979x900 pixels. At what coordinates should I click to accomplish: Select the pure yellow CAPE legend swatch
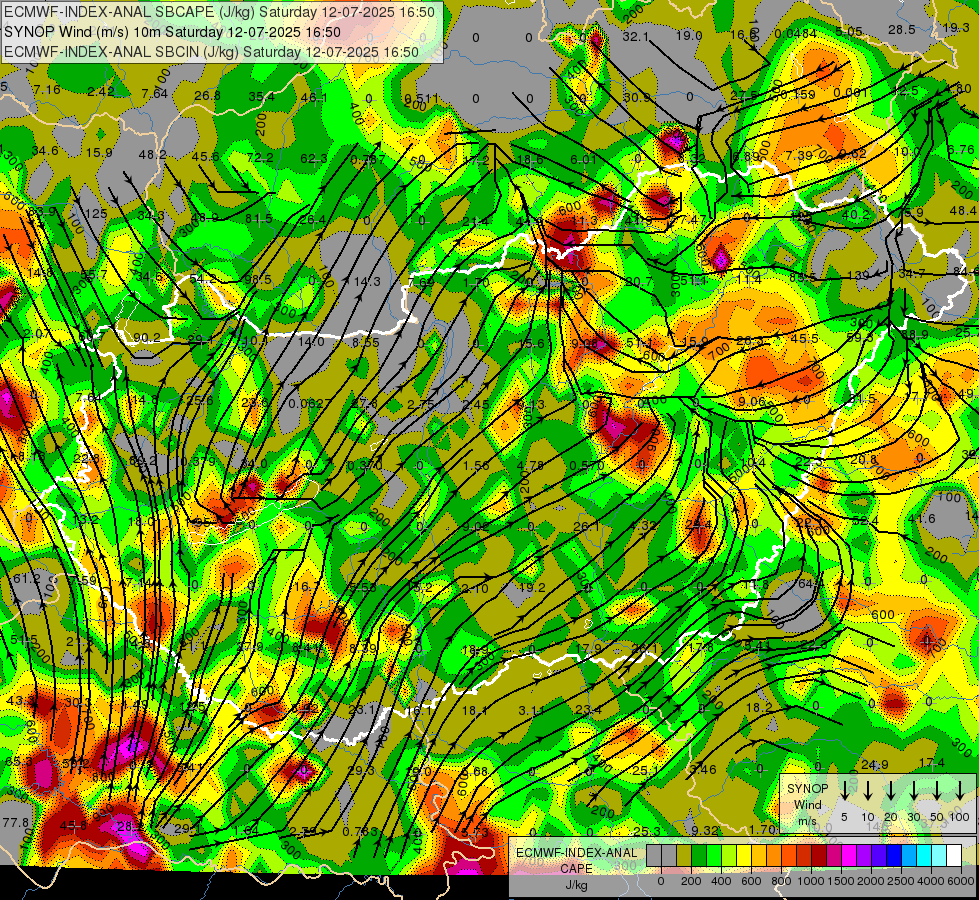click(744, 856)
